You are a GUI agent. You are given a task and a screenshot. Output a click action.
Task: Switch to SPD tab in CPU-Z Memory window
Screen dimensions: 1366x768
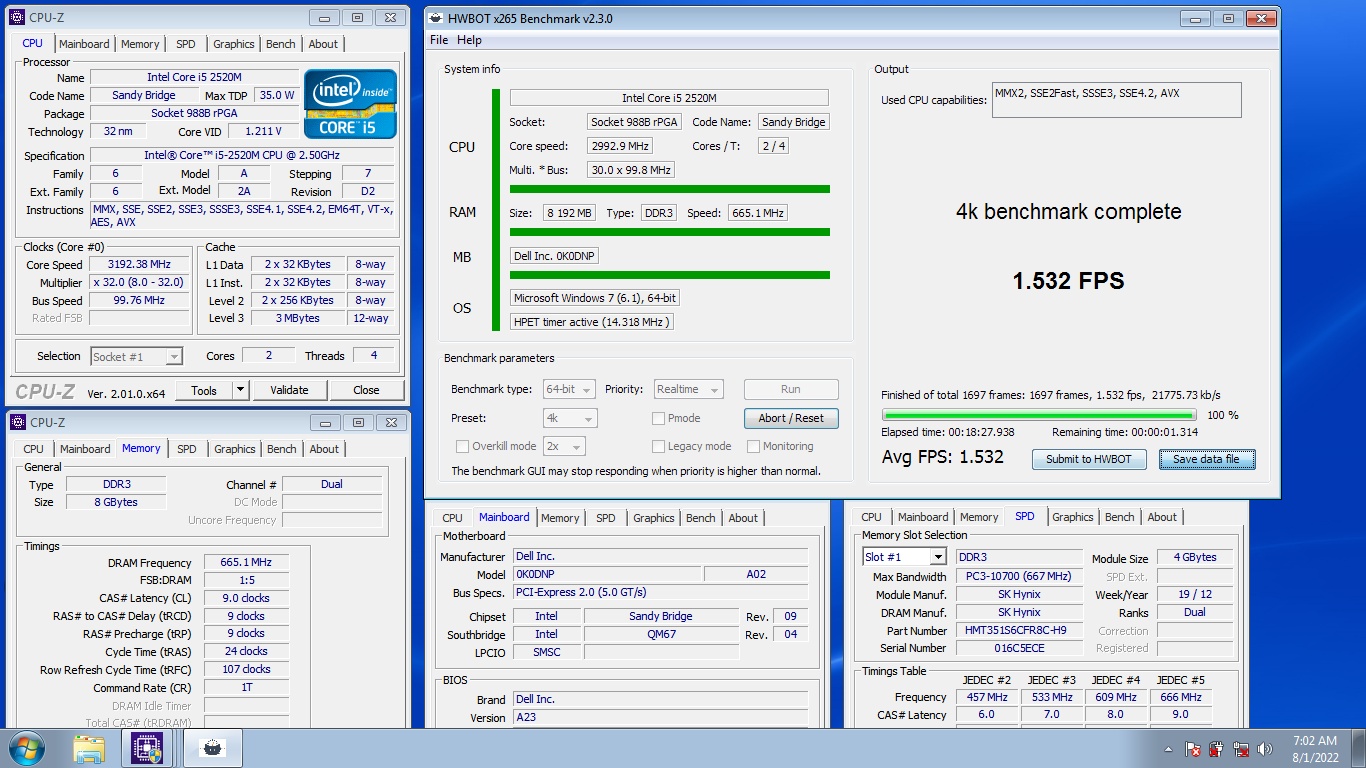pyautogui.click(x=187, y=449)
